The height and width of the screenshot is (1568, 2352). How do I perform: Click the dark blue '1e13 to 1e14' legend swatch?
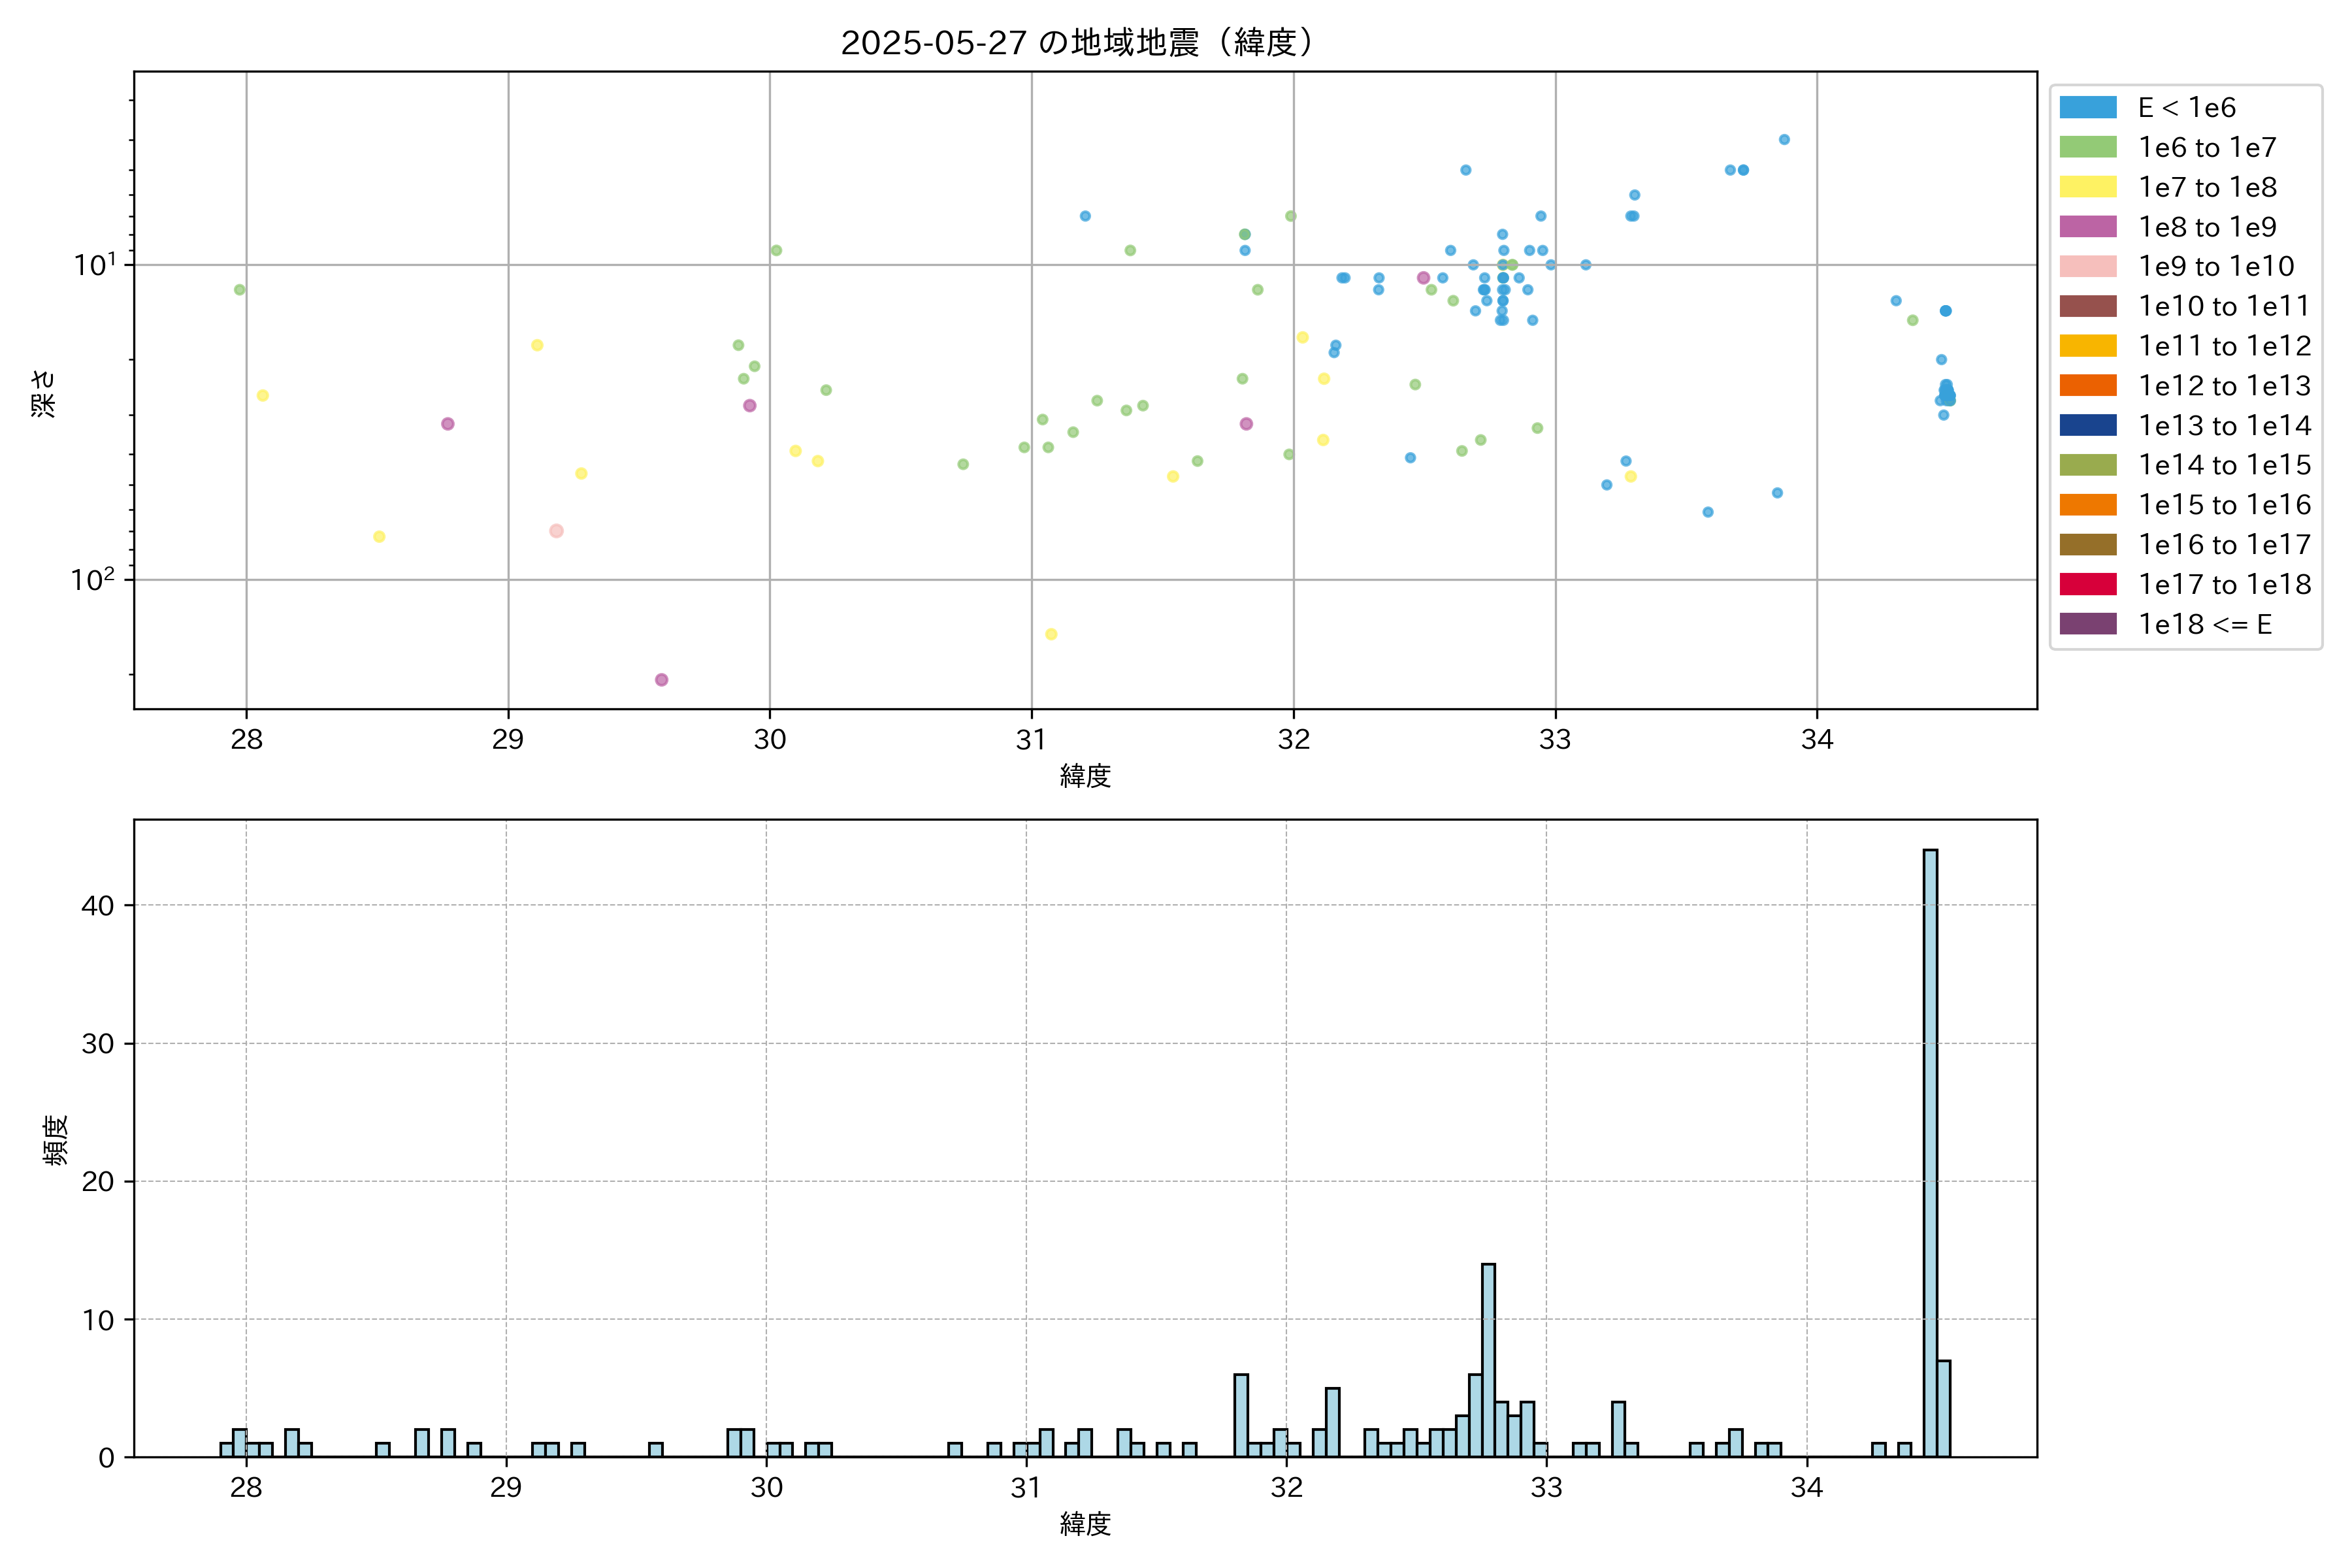click(x=2087, y=425)
